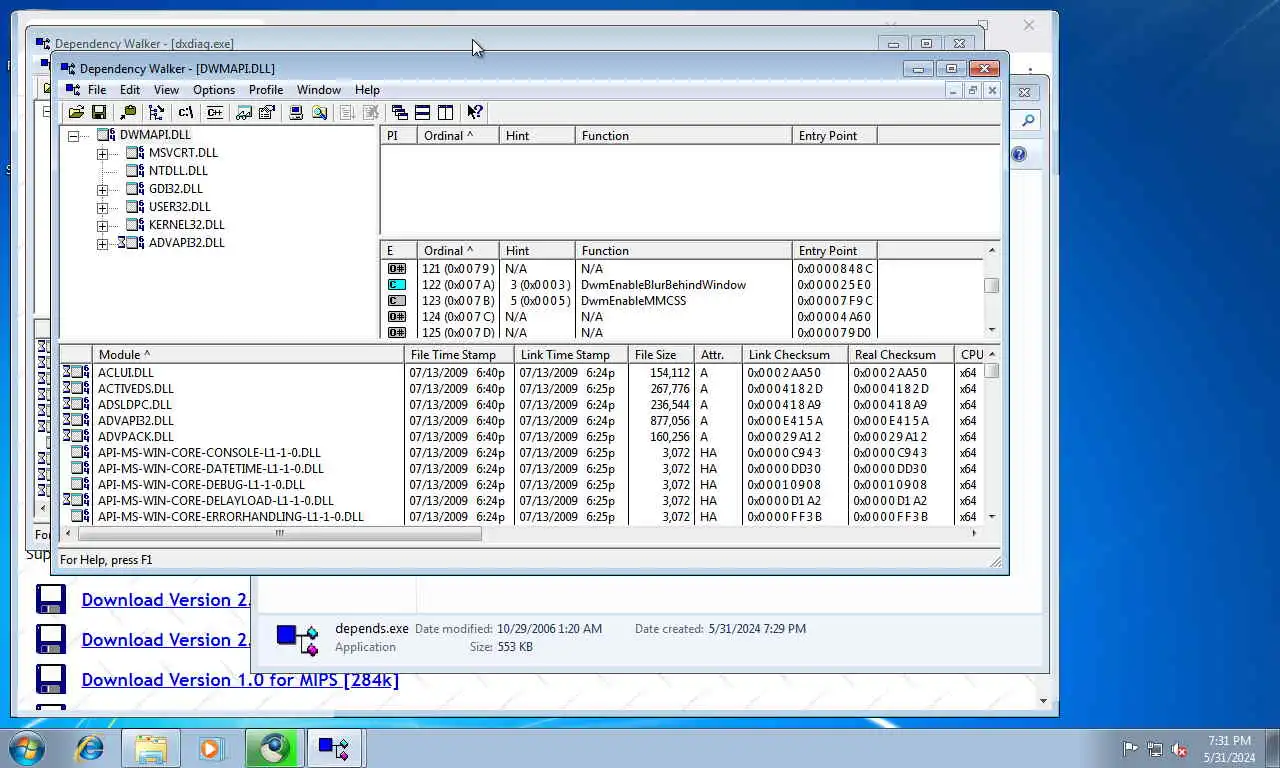Open Windows Explorer from the taskbar
This screenshot has width=1280, height=768.
tap(151, 748)
